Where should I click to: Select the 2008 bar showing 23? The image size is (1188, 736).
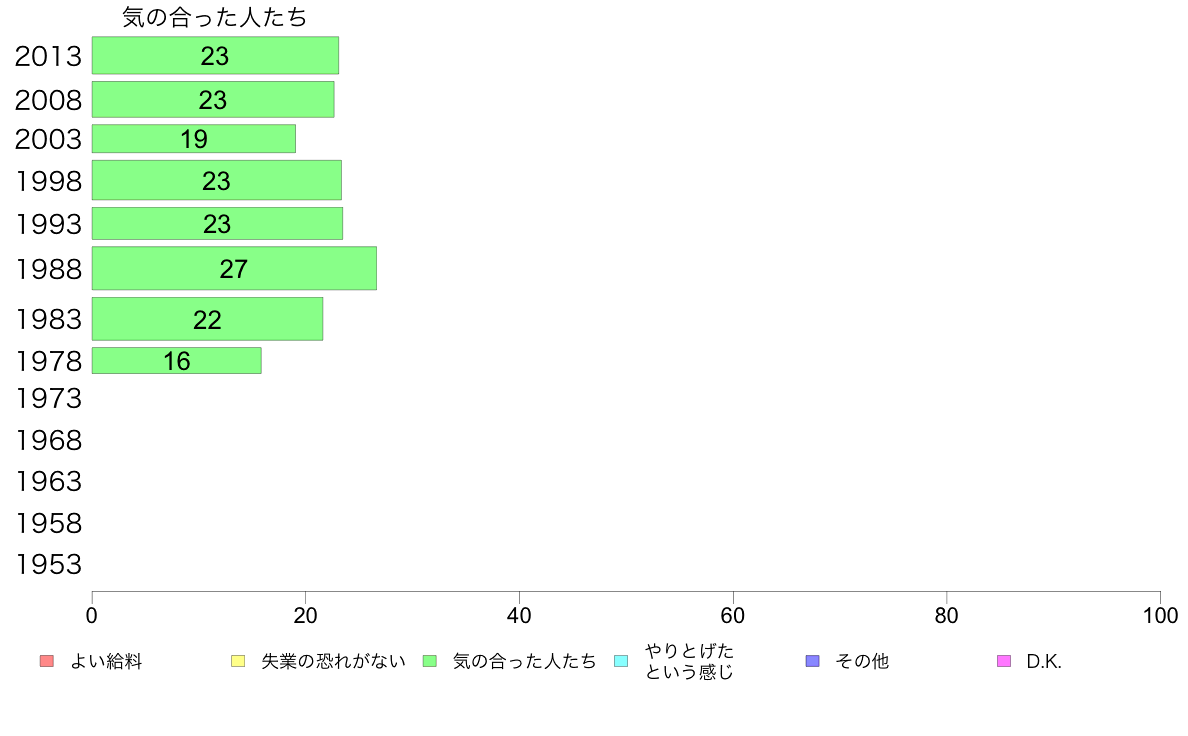[213, 99]
